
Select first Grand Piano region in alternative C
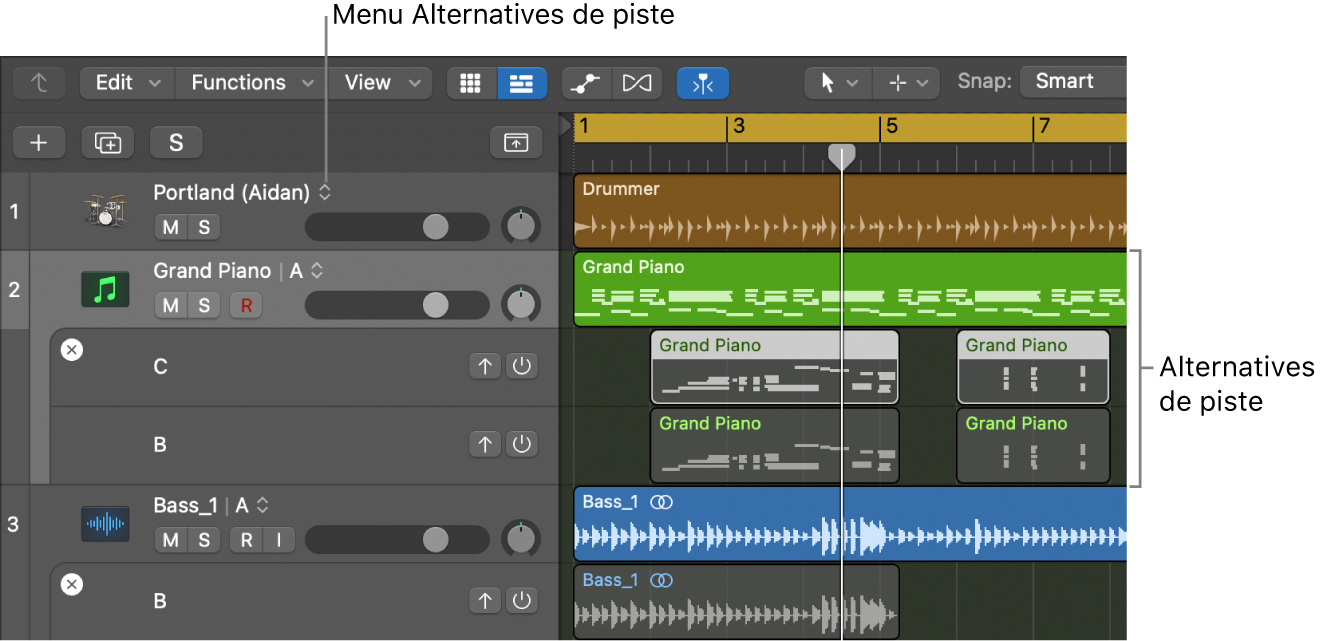click(775, 367)
